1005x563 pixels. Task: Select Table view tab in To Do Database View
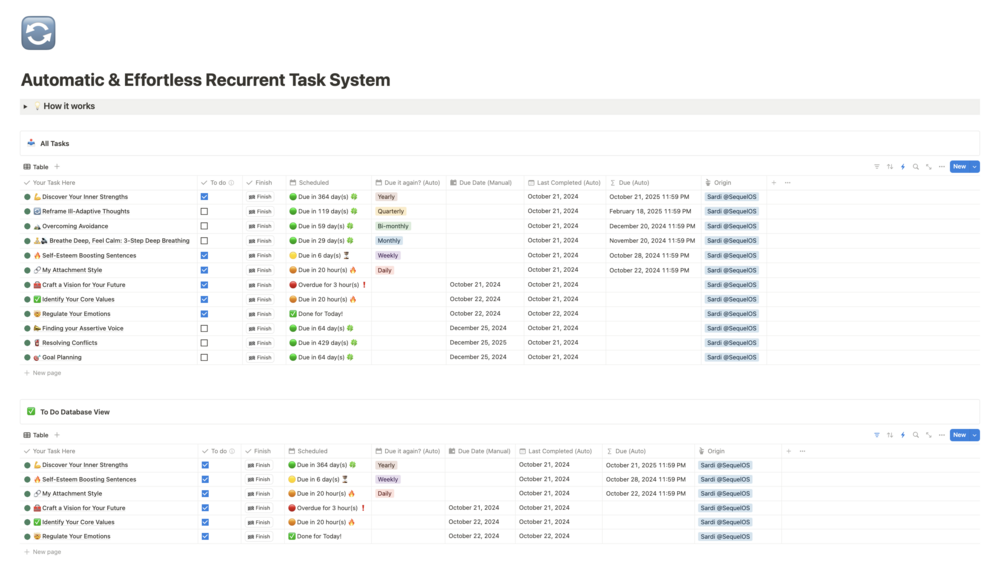coord(36,435)
